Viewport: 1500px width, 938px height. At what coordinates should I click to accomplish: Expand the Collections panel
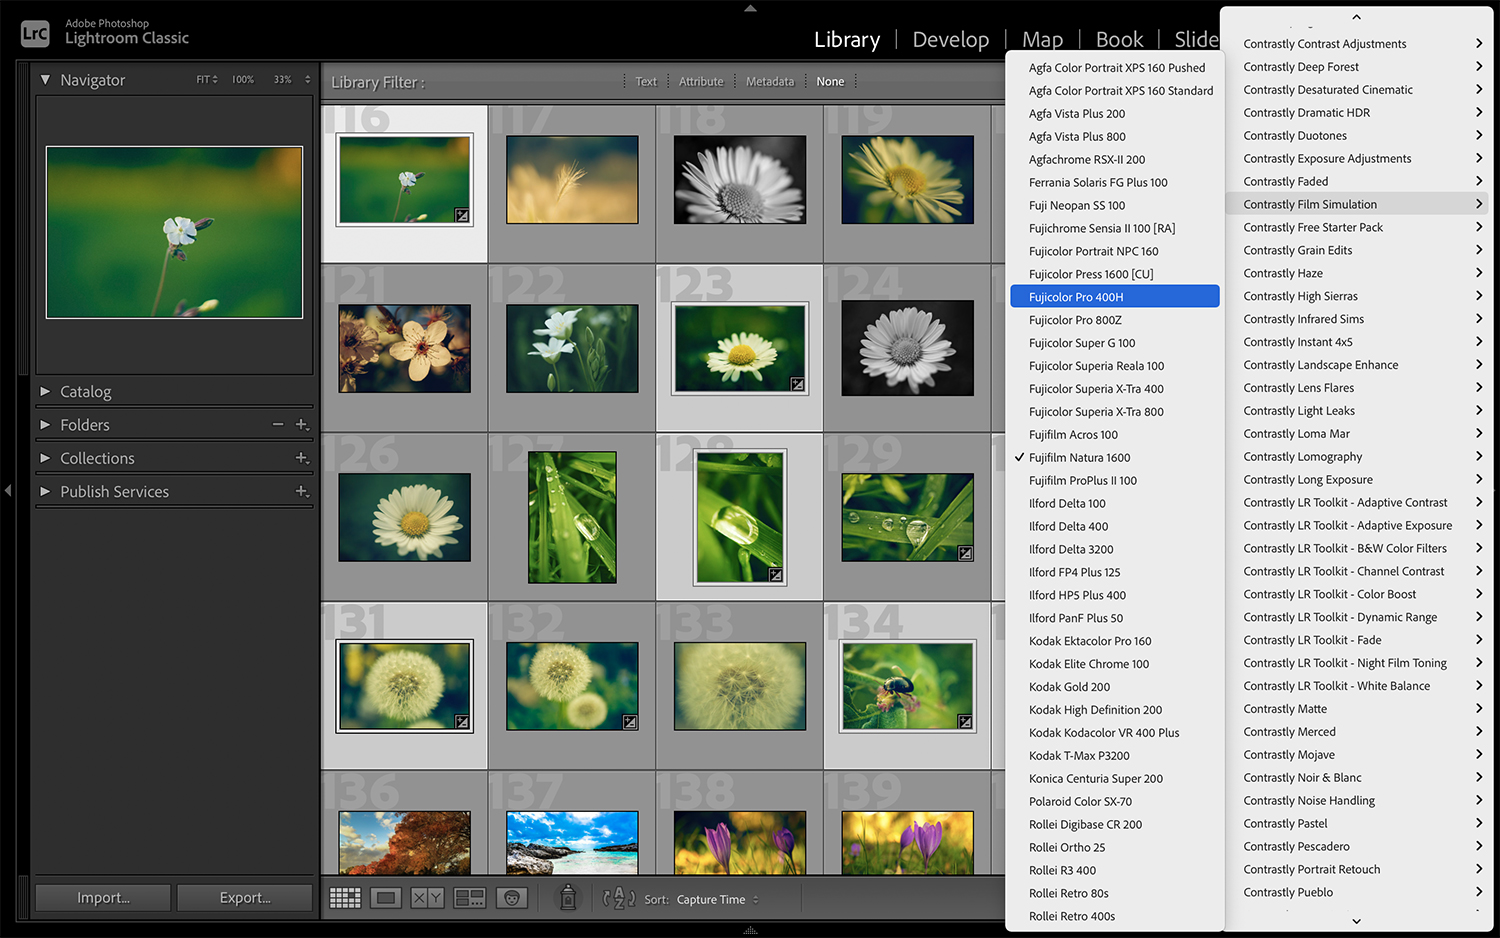point(45,458)
